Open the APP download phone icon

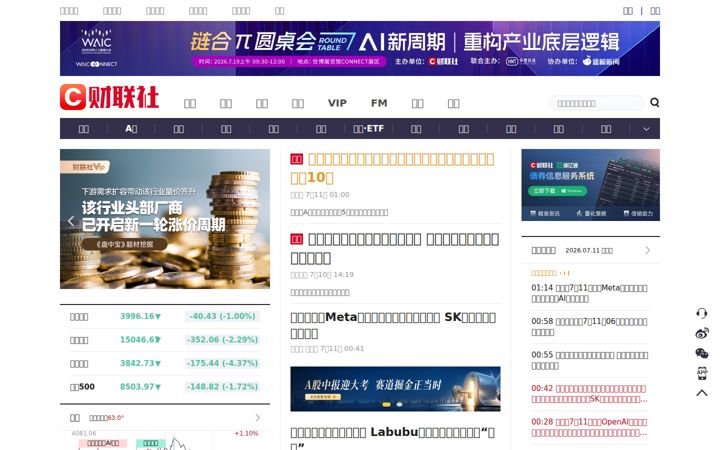701,373
